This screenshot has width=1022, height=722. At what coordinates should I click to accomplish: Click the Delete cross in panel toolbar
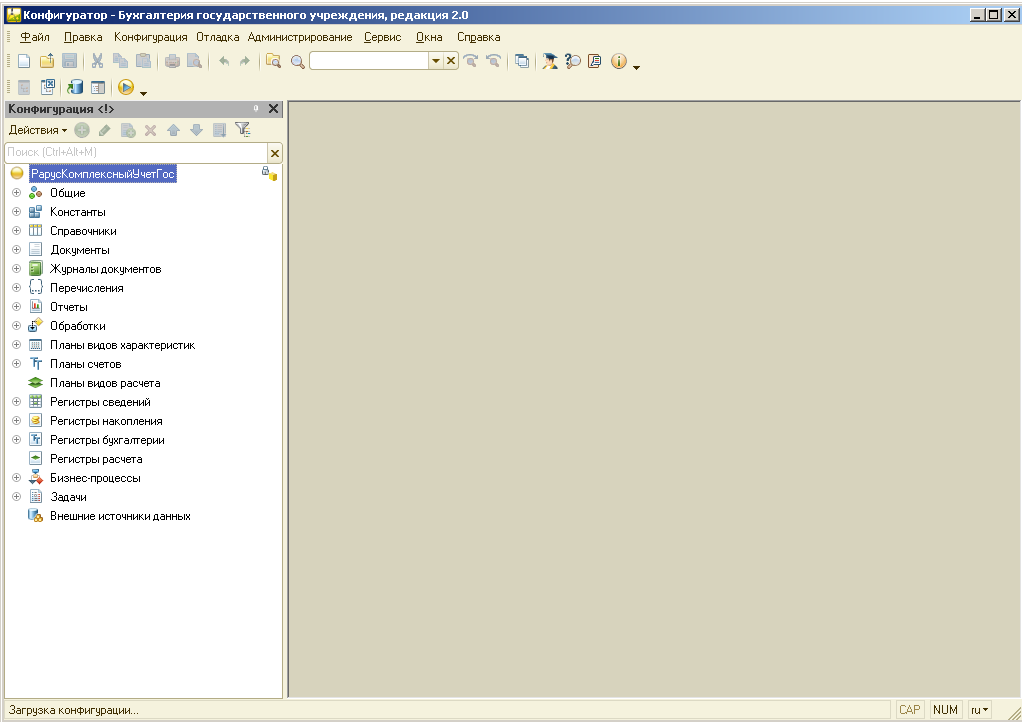click(151, 130)
